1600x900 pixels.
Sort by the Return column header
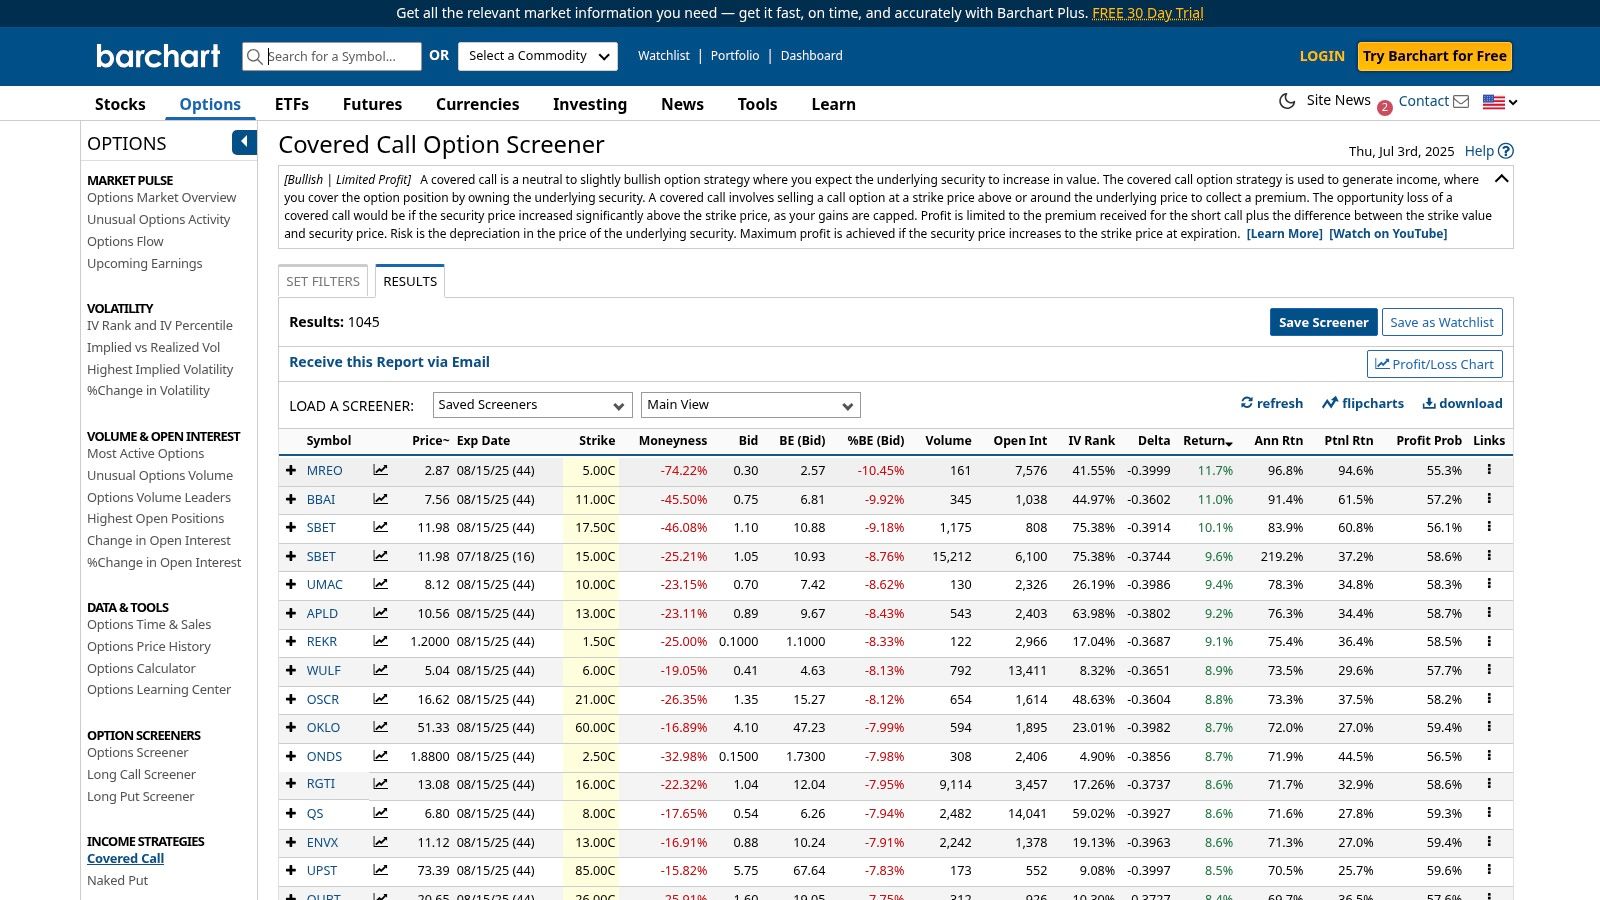(1207, 441)
